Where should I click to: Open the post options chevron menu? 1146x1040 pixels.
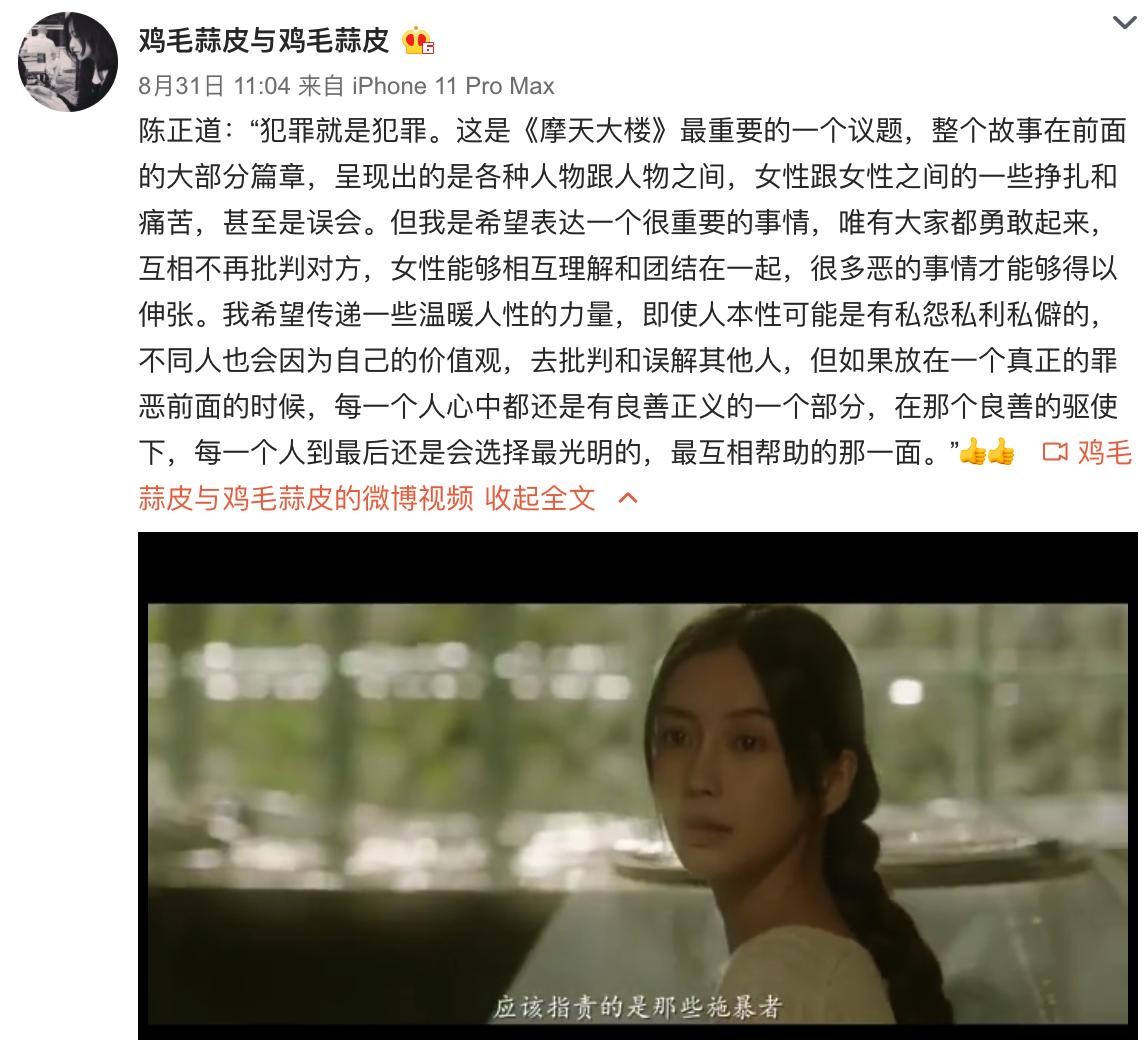point(1125,22)
